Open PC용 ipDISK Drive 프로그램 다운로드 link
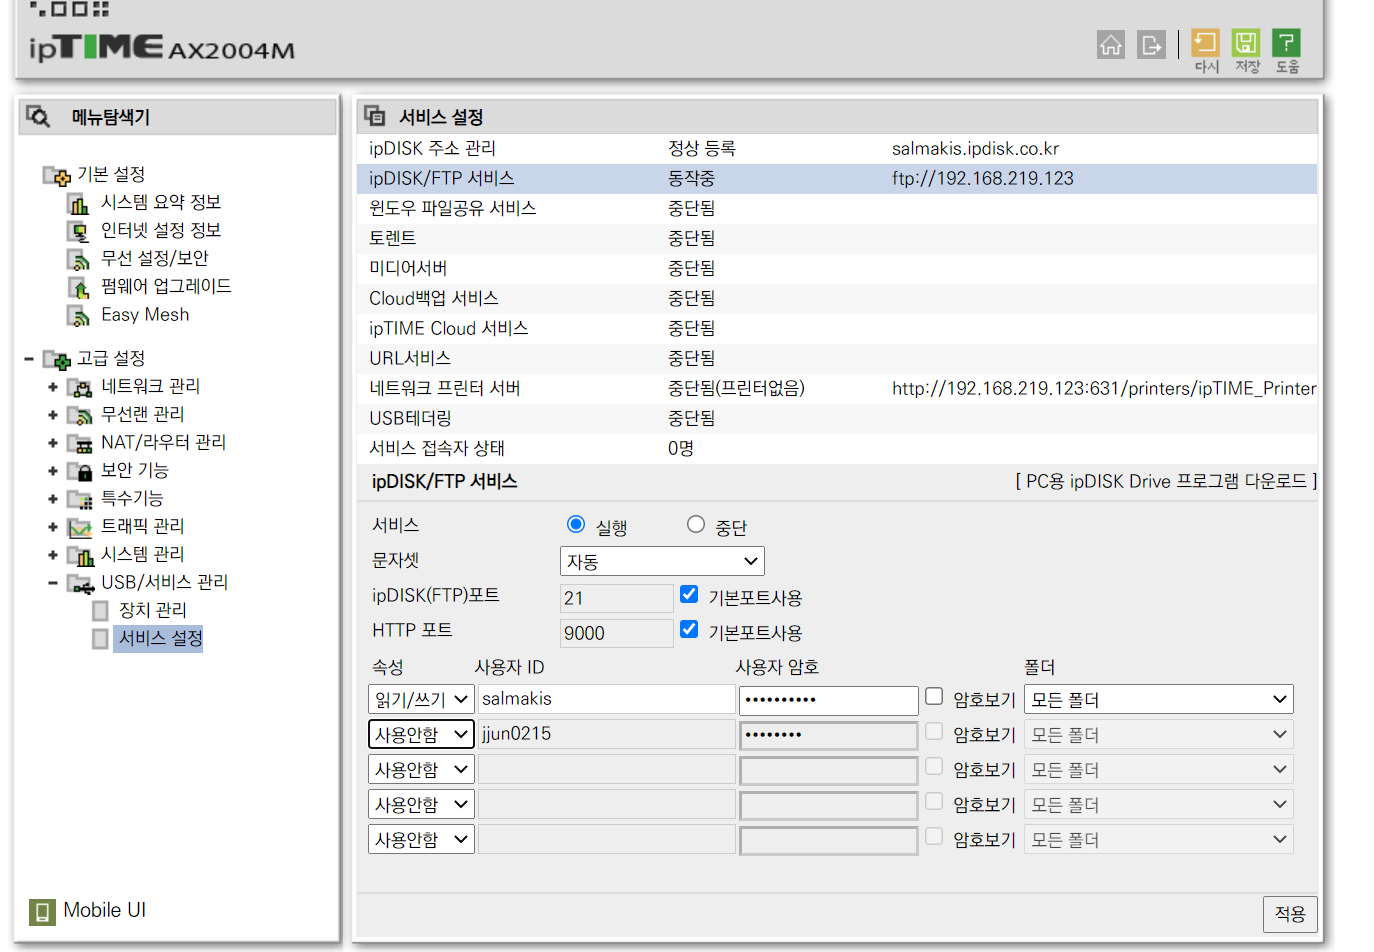Viewport: 1374px width, 952px height. pos(1166,482)
